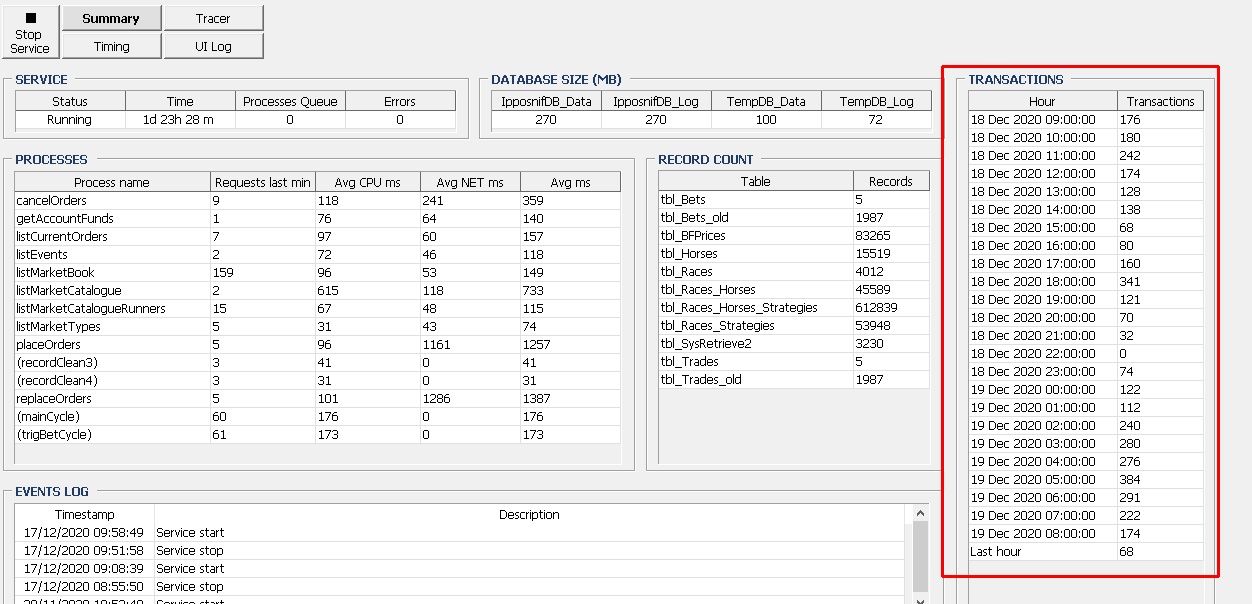1252x604 pixels.
Task: Select the Last hour transactions row
Action: point(1086,552)
